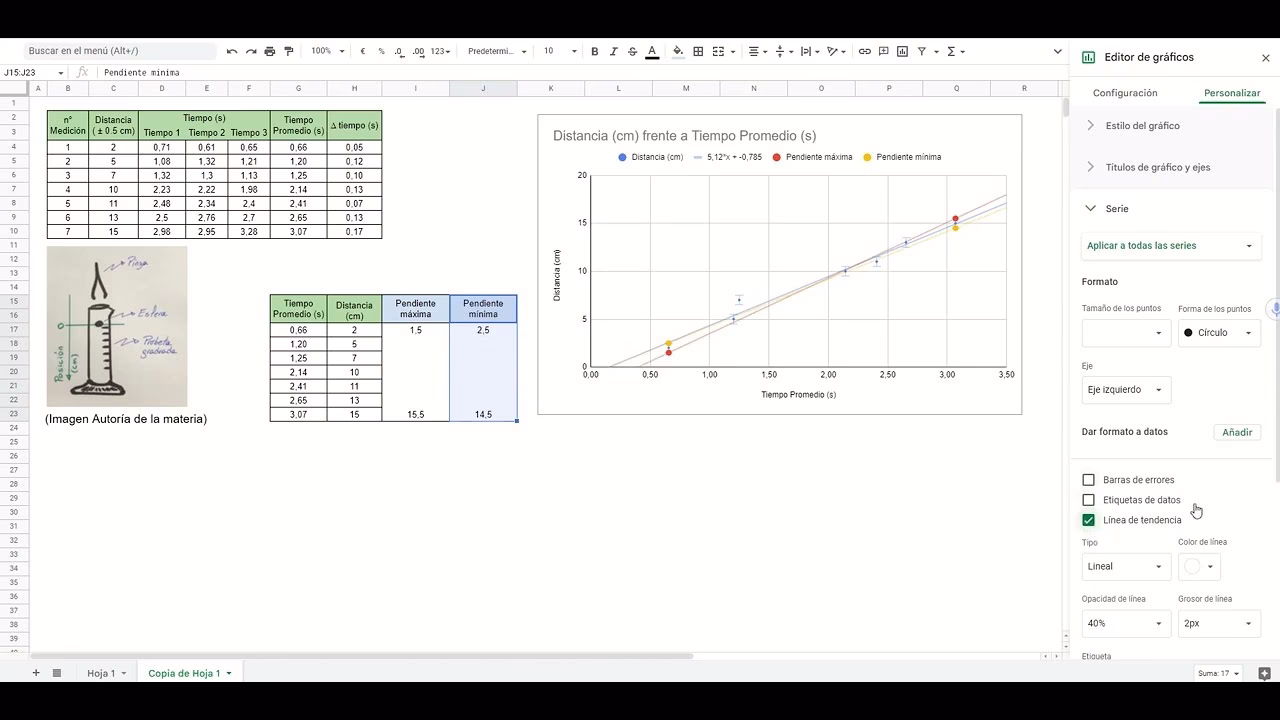
Task: Insert a link using the toolbar icon
Action: pos(864,51)
